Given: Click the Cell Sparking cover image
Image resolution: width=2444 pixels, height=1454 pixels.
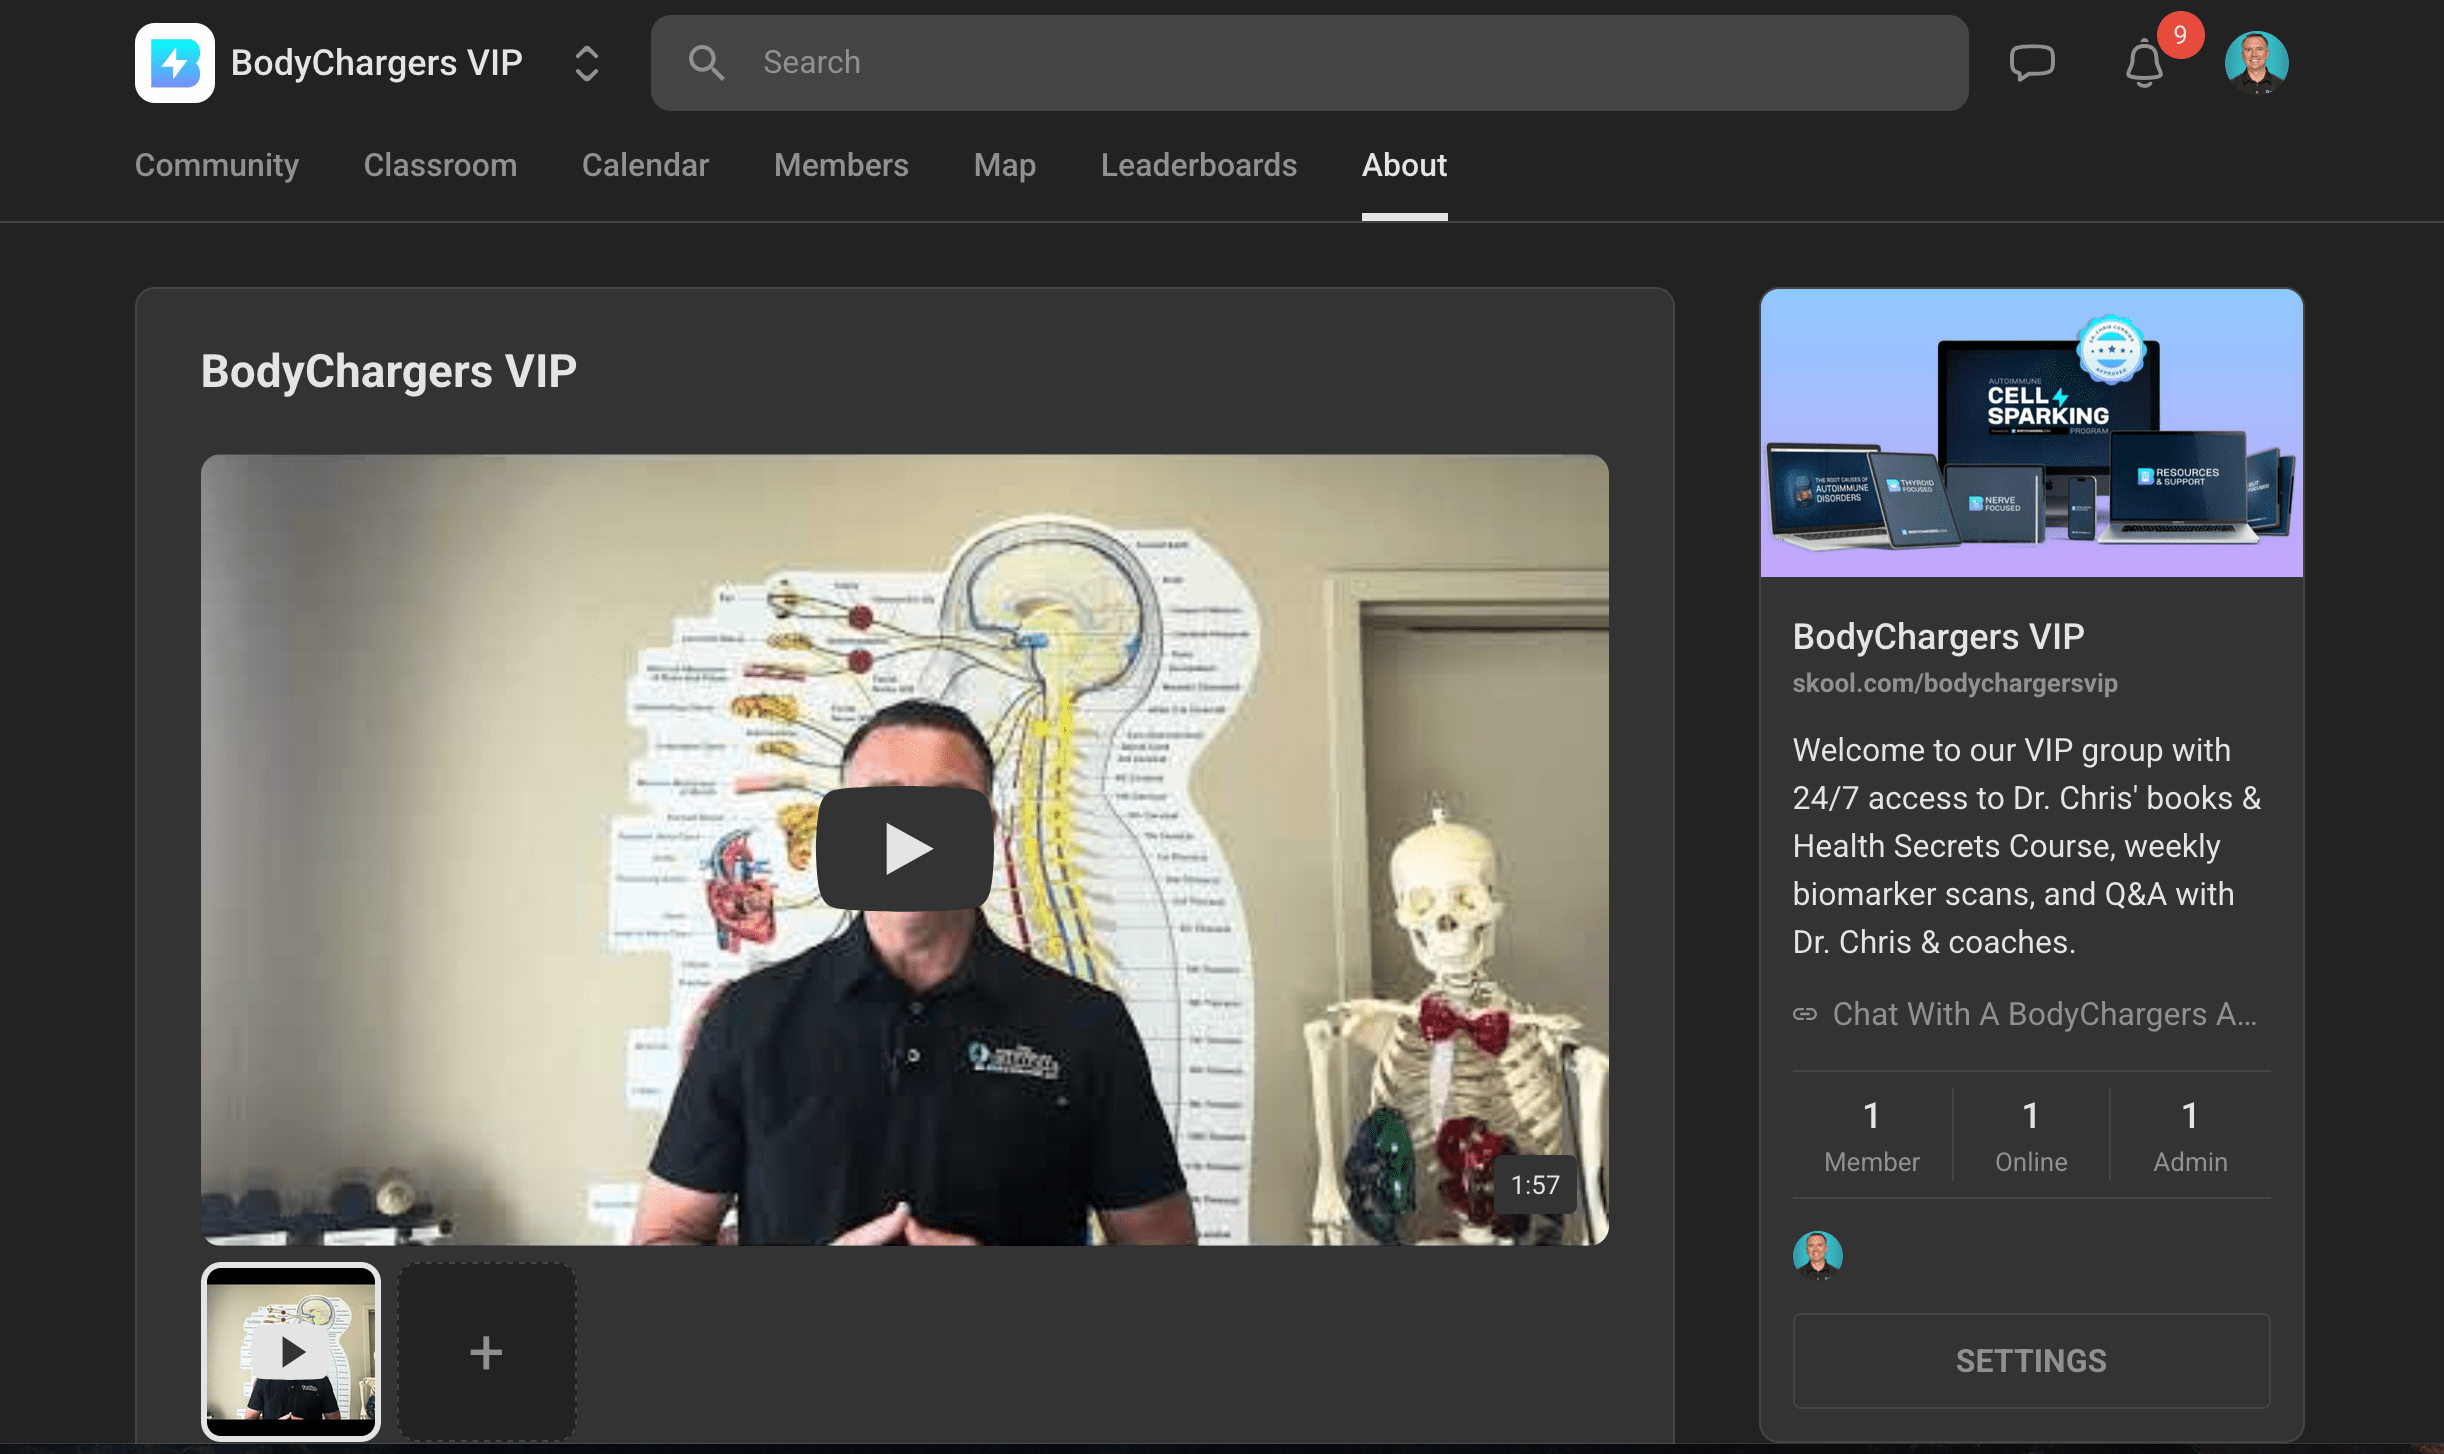Looking at the screenshot, I should tap(2031, 433).
